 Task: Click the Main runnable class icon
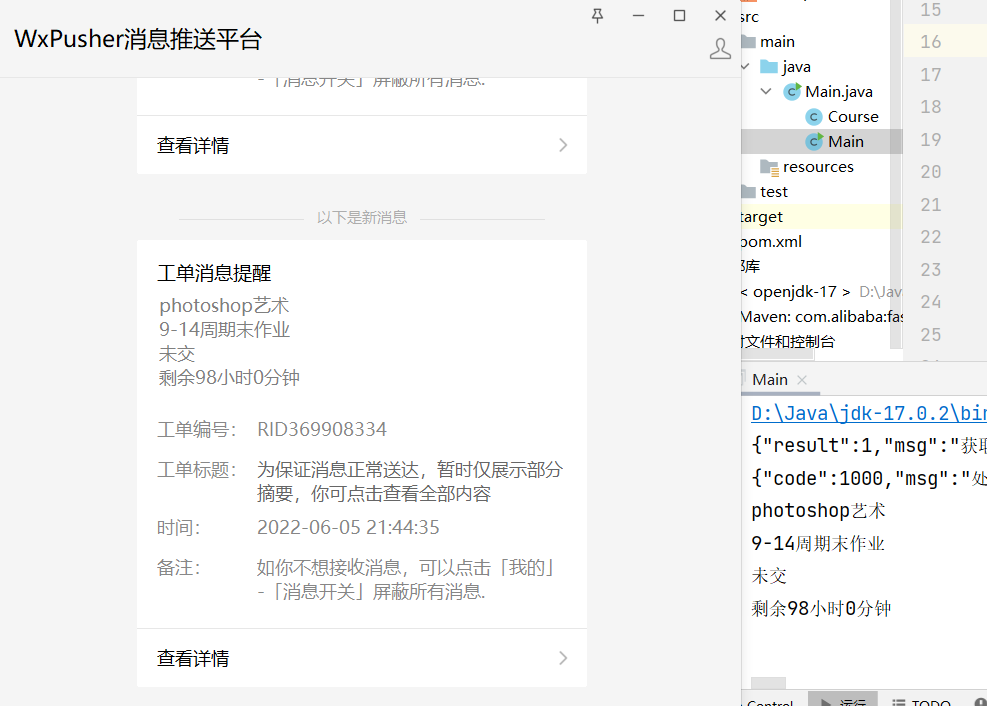click(x=815, y=142)
